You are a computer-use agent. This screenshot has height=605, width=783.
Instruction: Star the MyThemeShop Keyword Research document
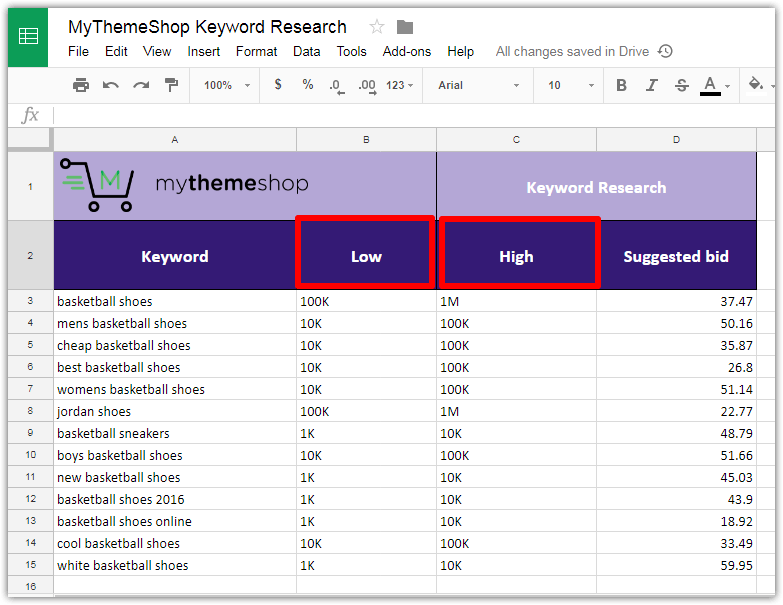pyautogui.click(x=377, y=26)
